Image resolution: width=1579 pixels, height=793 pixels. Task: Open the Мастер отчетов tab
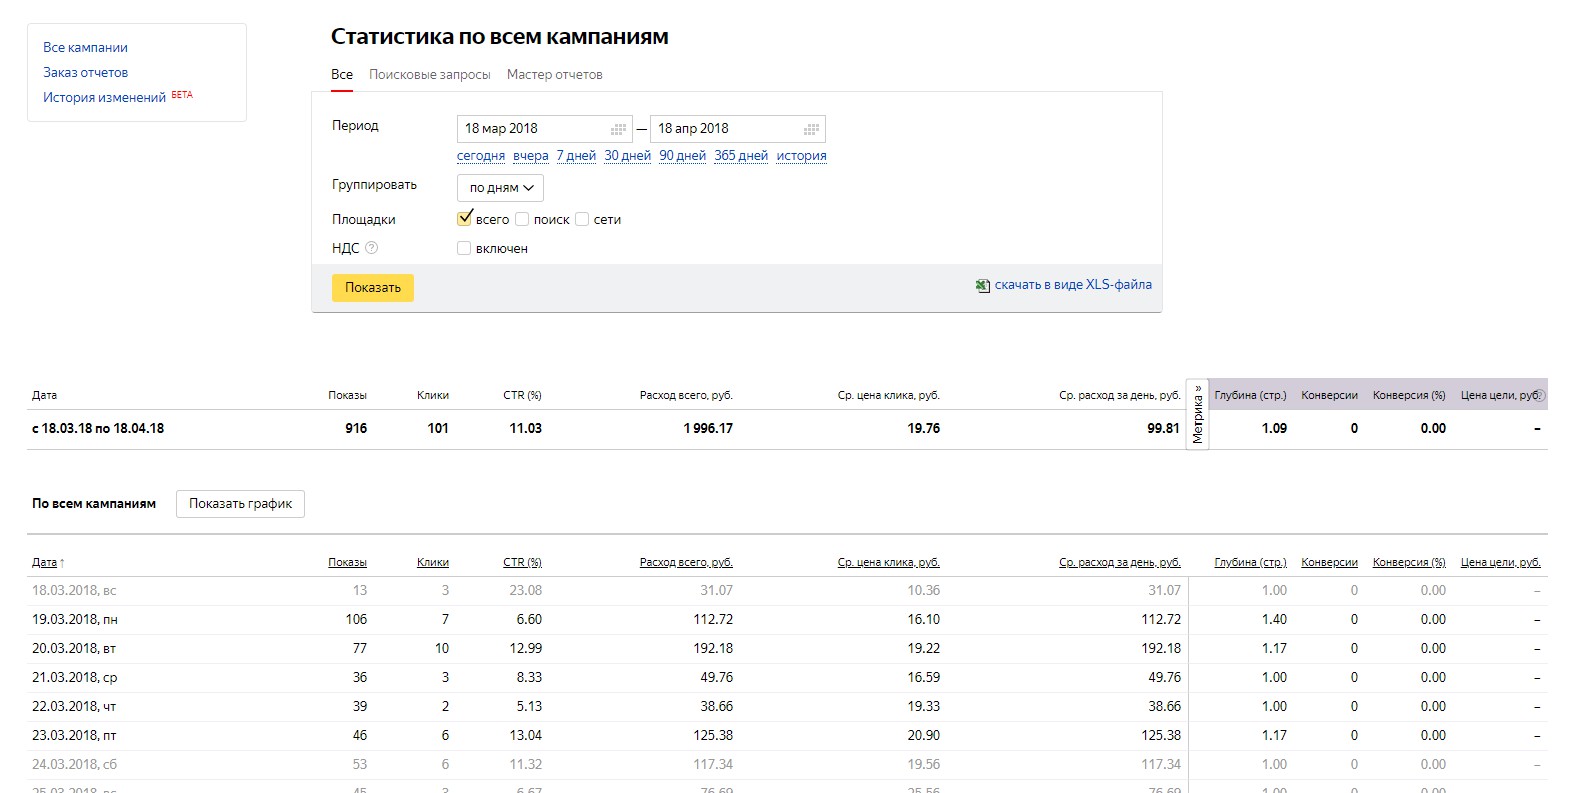(555, 75)
